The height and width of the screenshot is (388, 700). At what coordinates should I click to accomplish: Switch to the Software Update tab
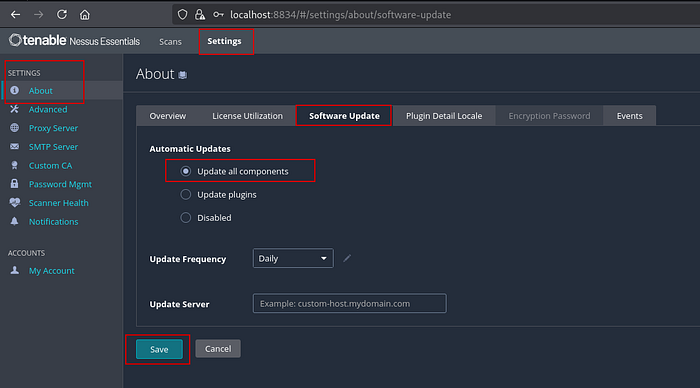pos(344,116)
